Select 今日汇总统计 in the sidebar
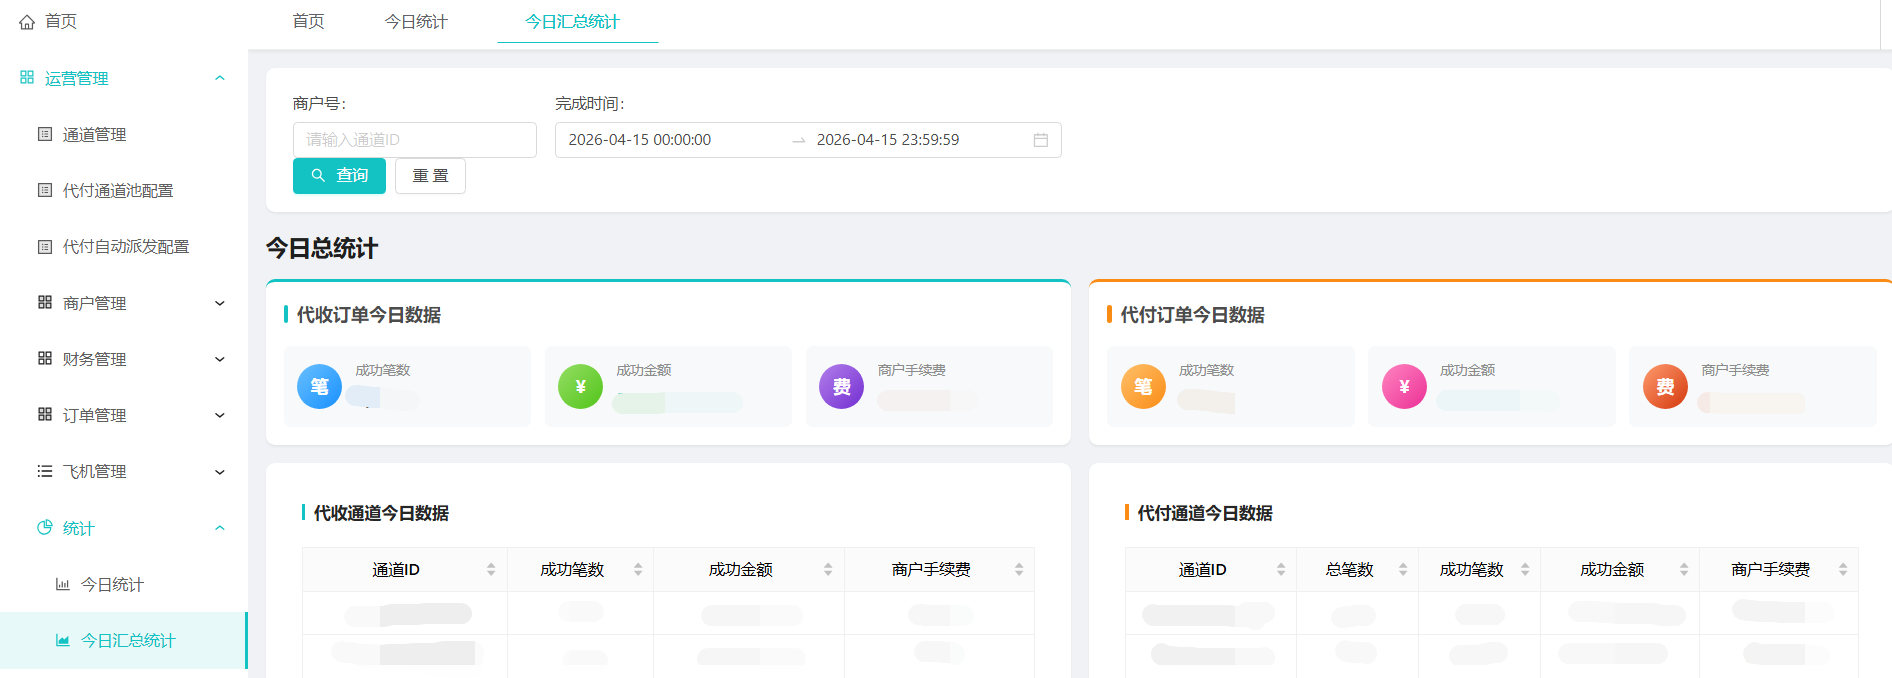 123,640
